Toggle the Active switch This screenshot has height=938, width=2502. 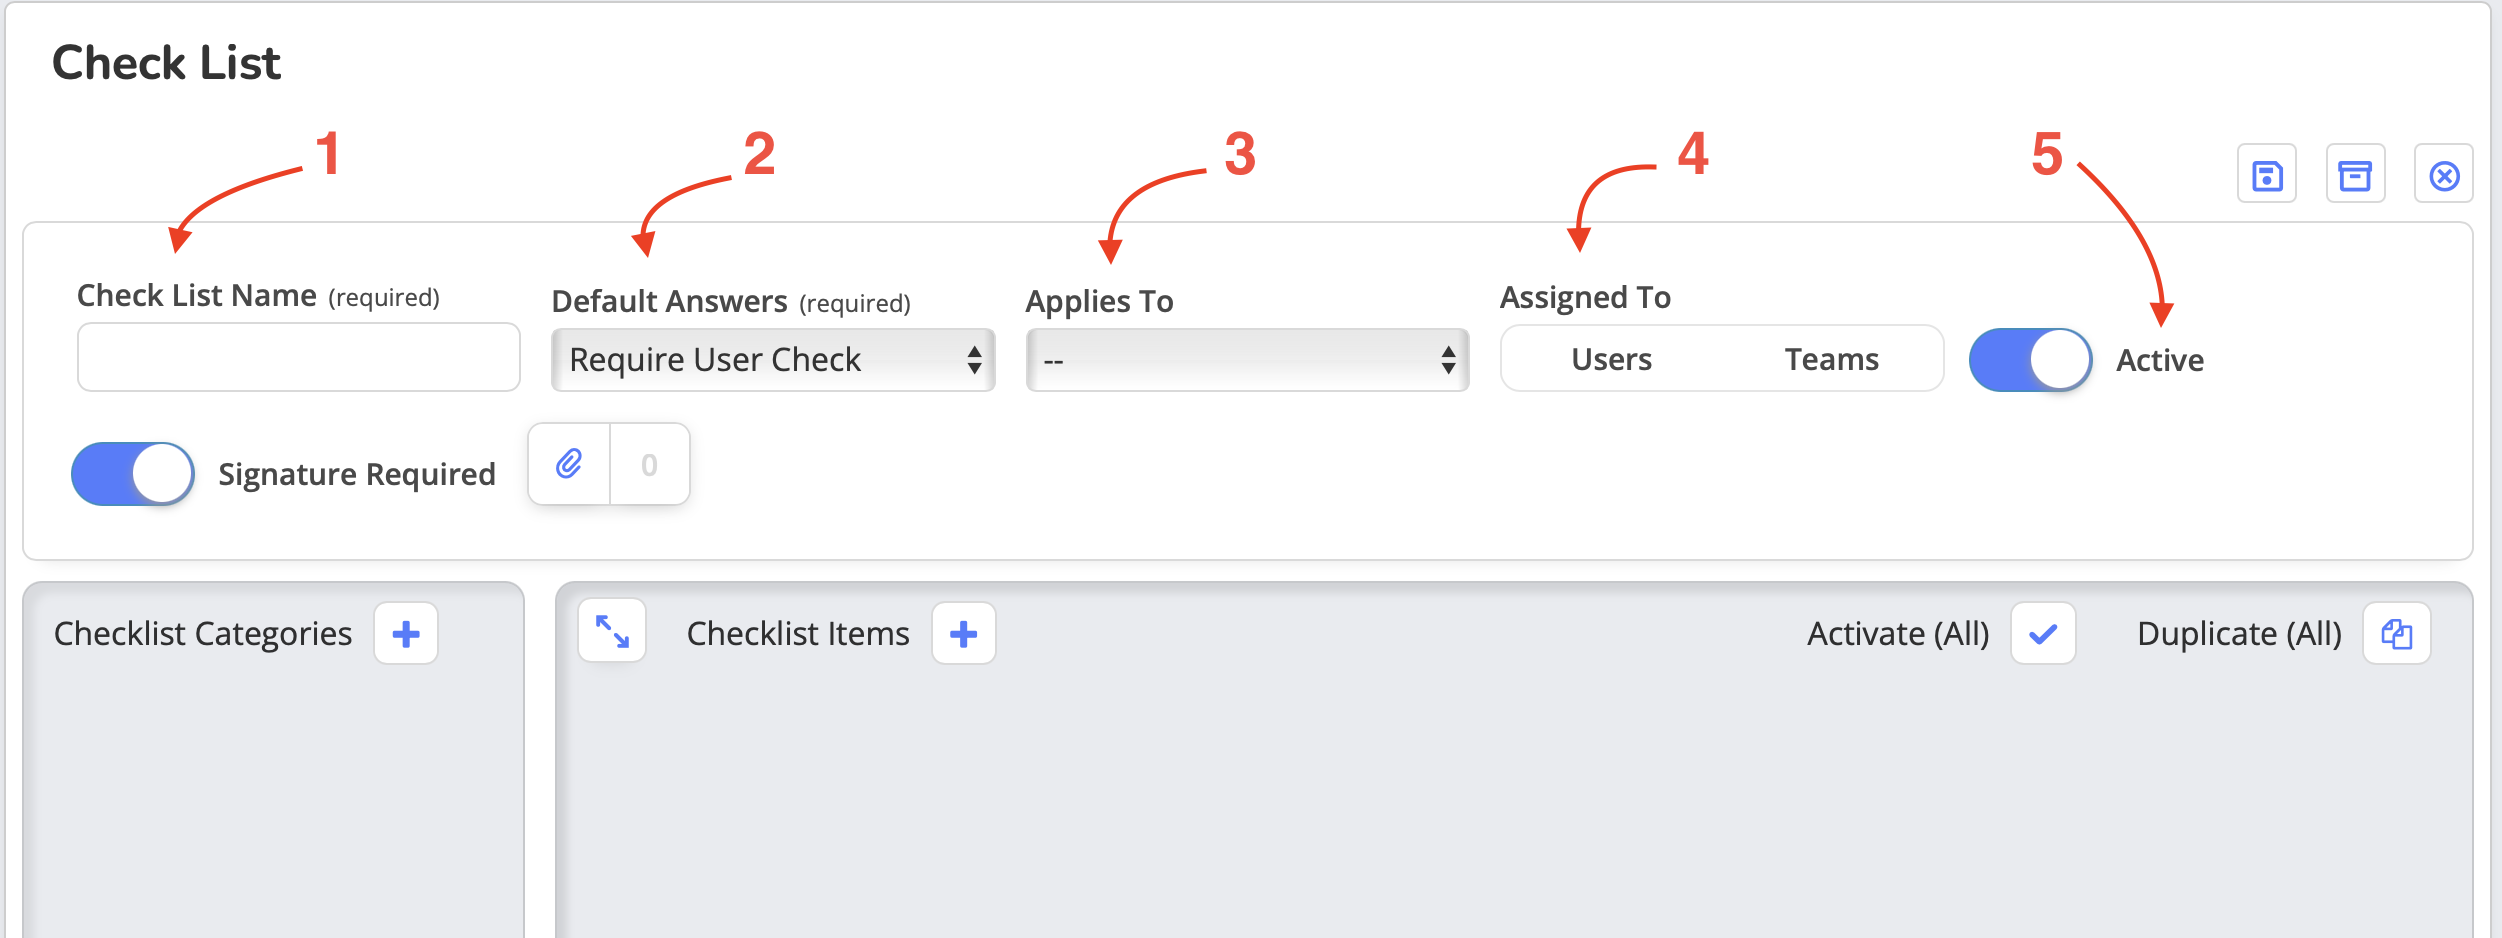[2030, 360]
